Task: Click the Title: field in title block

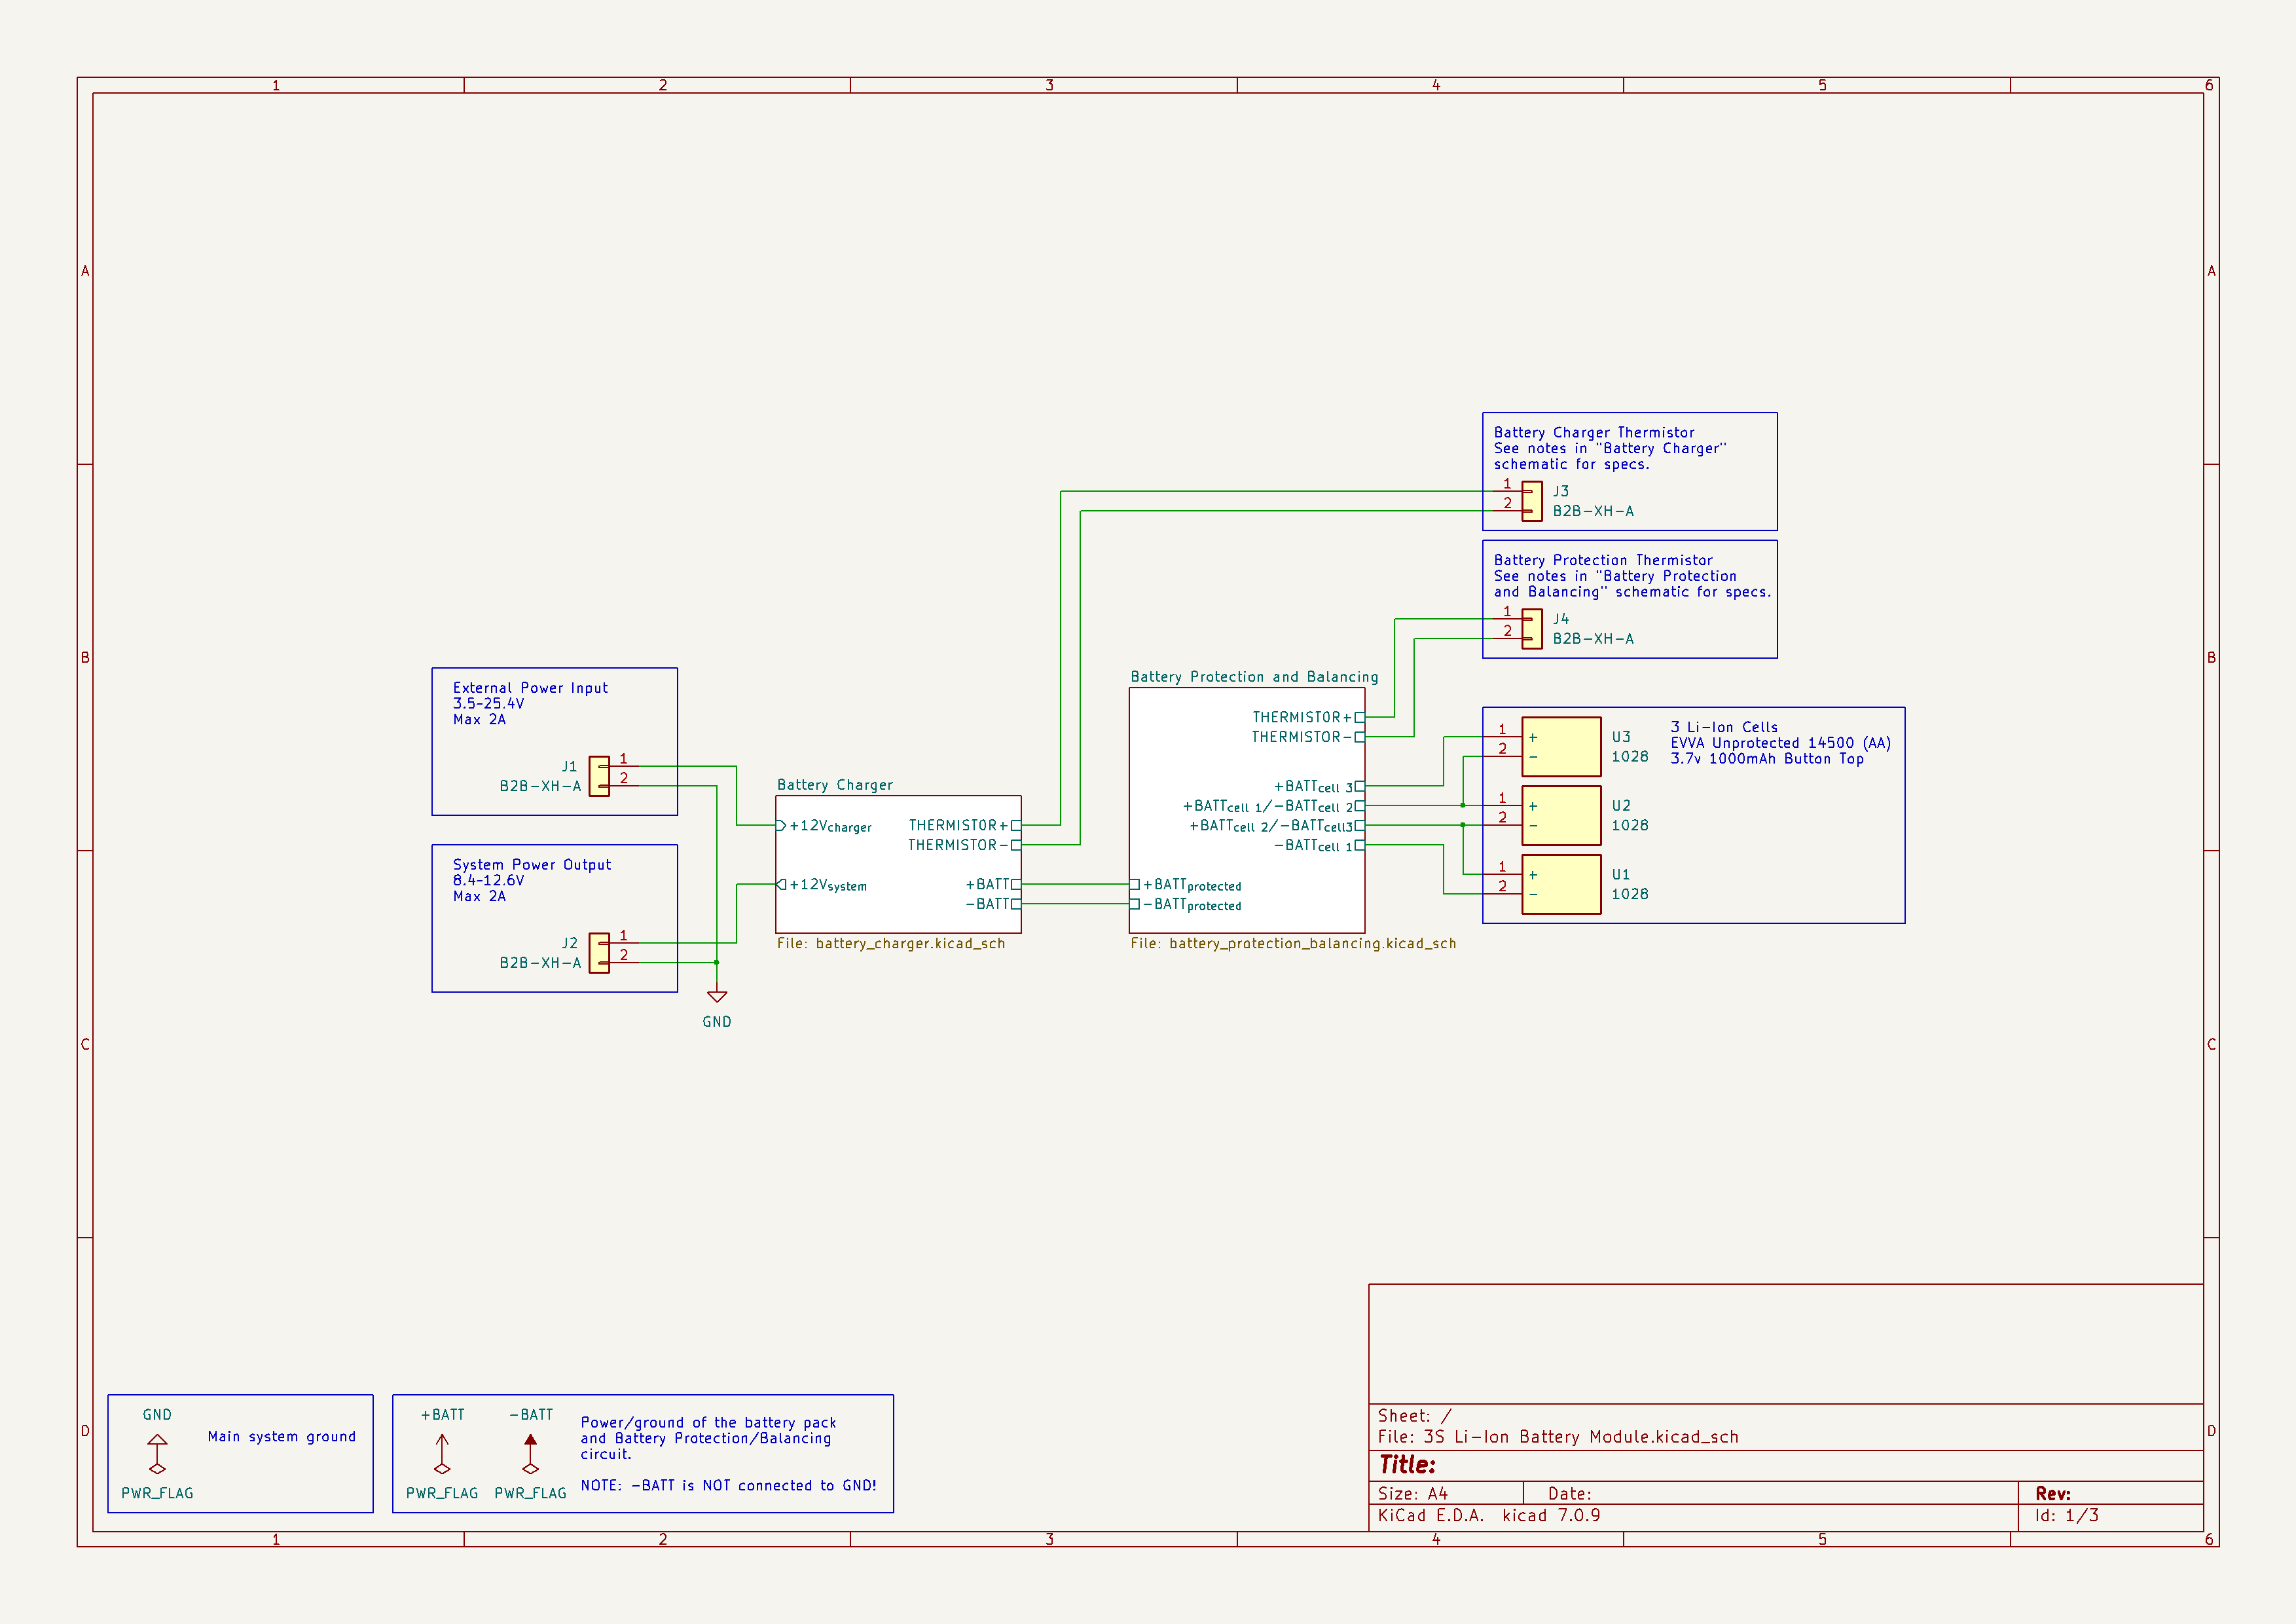Action: click(x=1407, y=1465)
